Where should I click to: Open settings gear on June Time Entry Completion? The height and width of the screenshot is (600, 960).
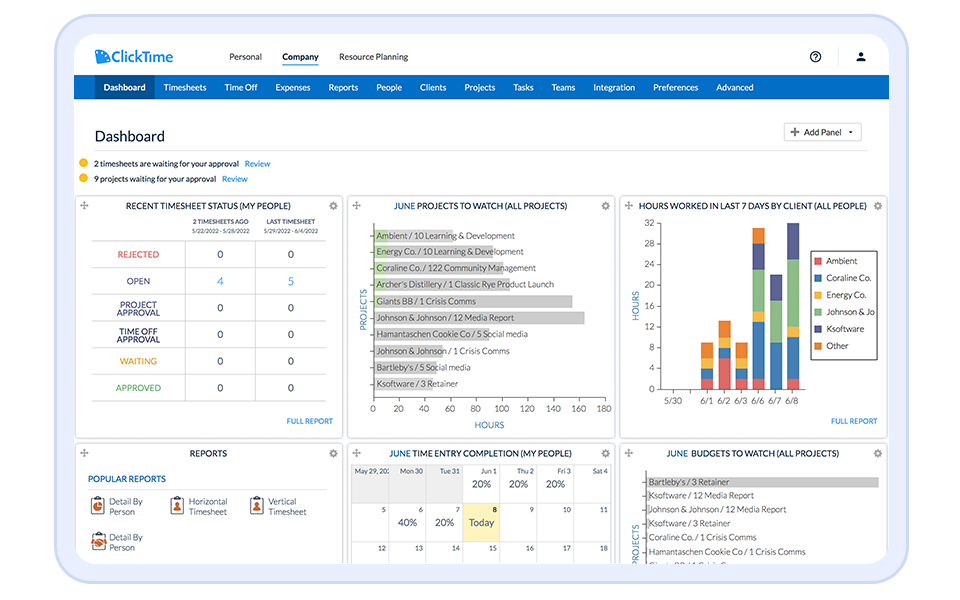[605, 453]
